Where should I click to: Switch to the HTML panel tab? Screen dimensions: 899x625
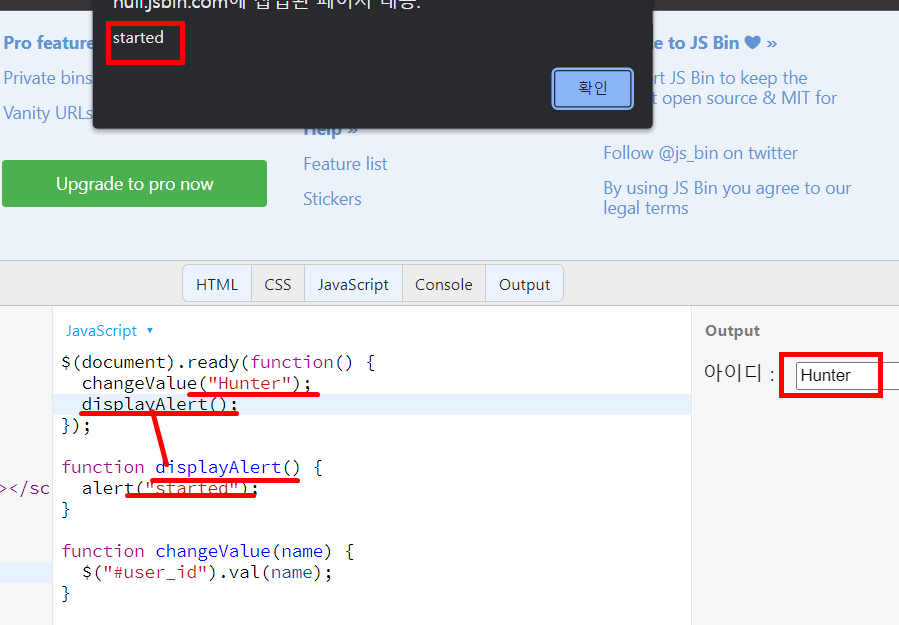click(217, 283)
